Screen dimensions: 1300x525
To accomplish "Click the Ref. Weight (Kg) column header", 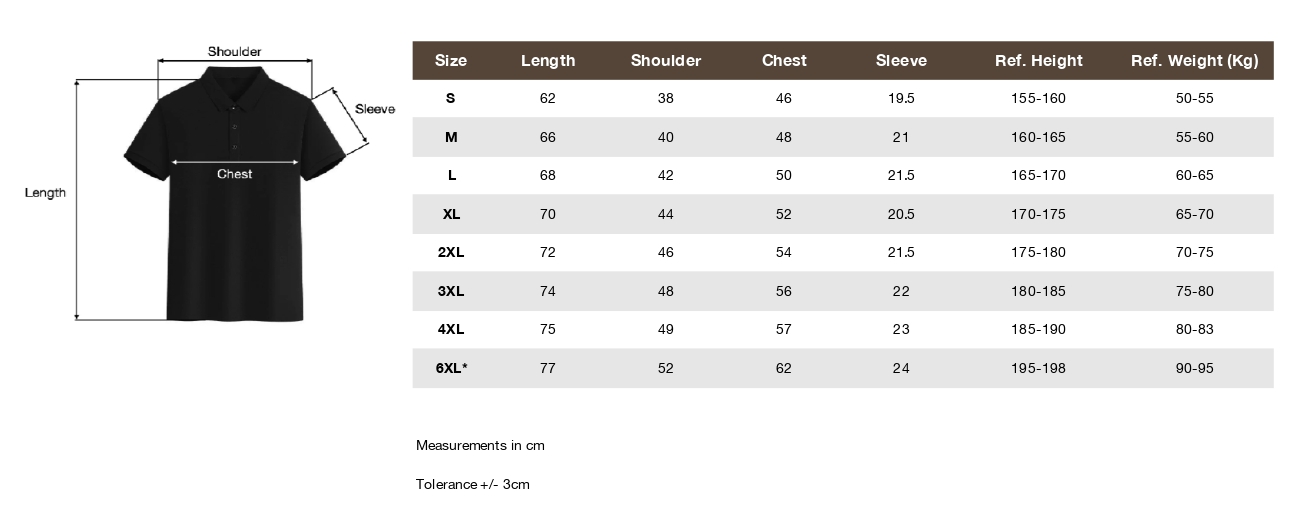I will tap(1194, 61).
